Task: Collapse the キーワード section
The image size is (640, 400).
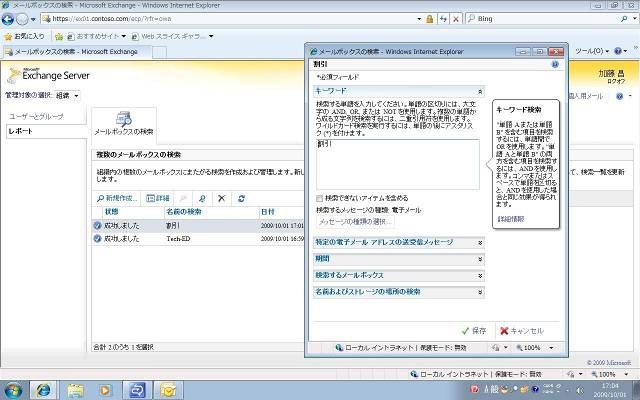Action: pyautogui.click(x=480, y=91)
